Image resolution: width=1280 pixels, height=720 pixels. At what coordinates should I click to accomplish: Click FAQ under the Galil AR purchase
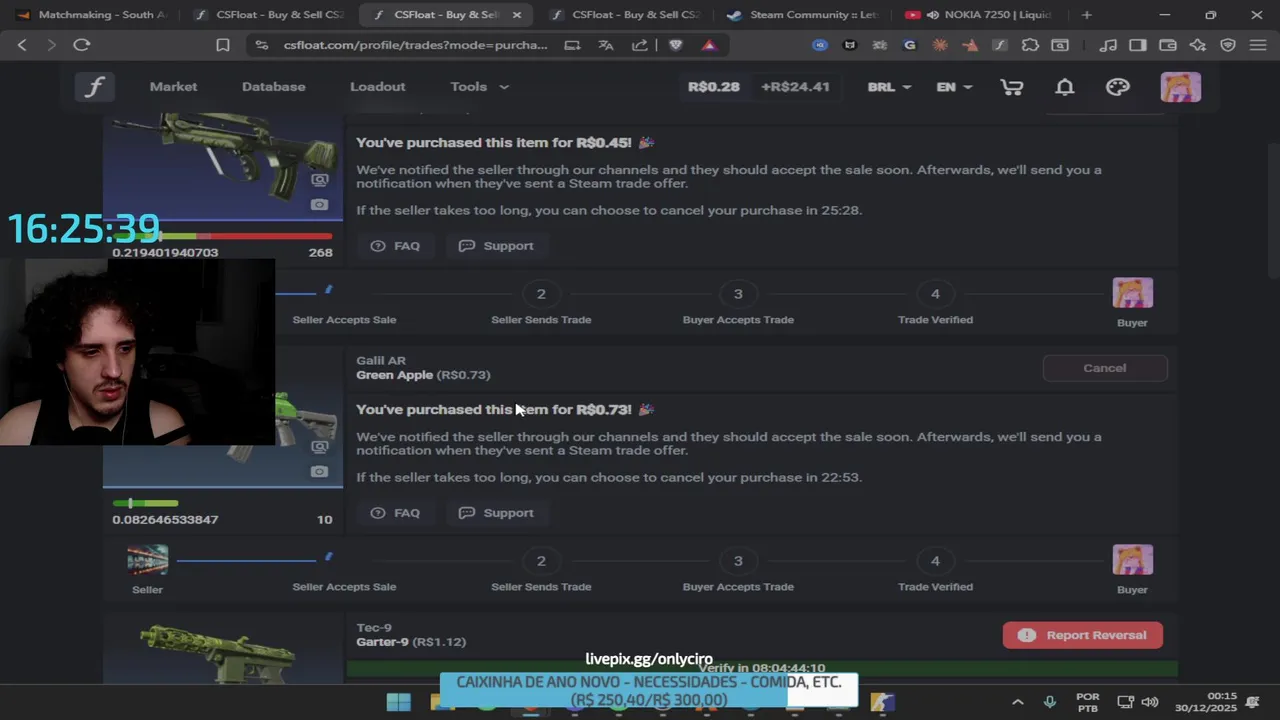point(395,513)
